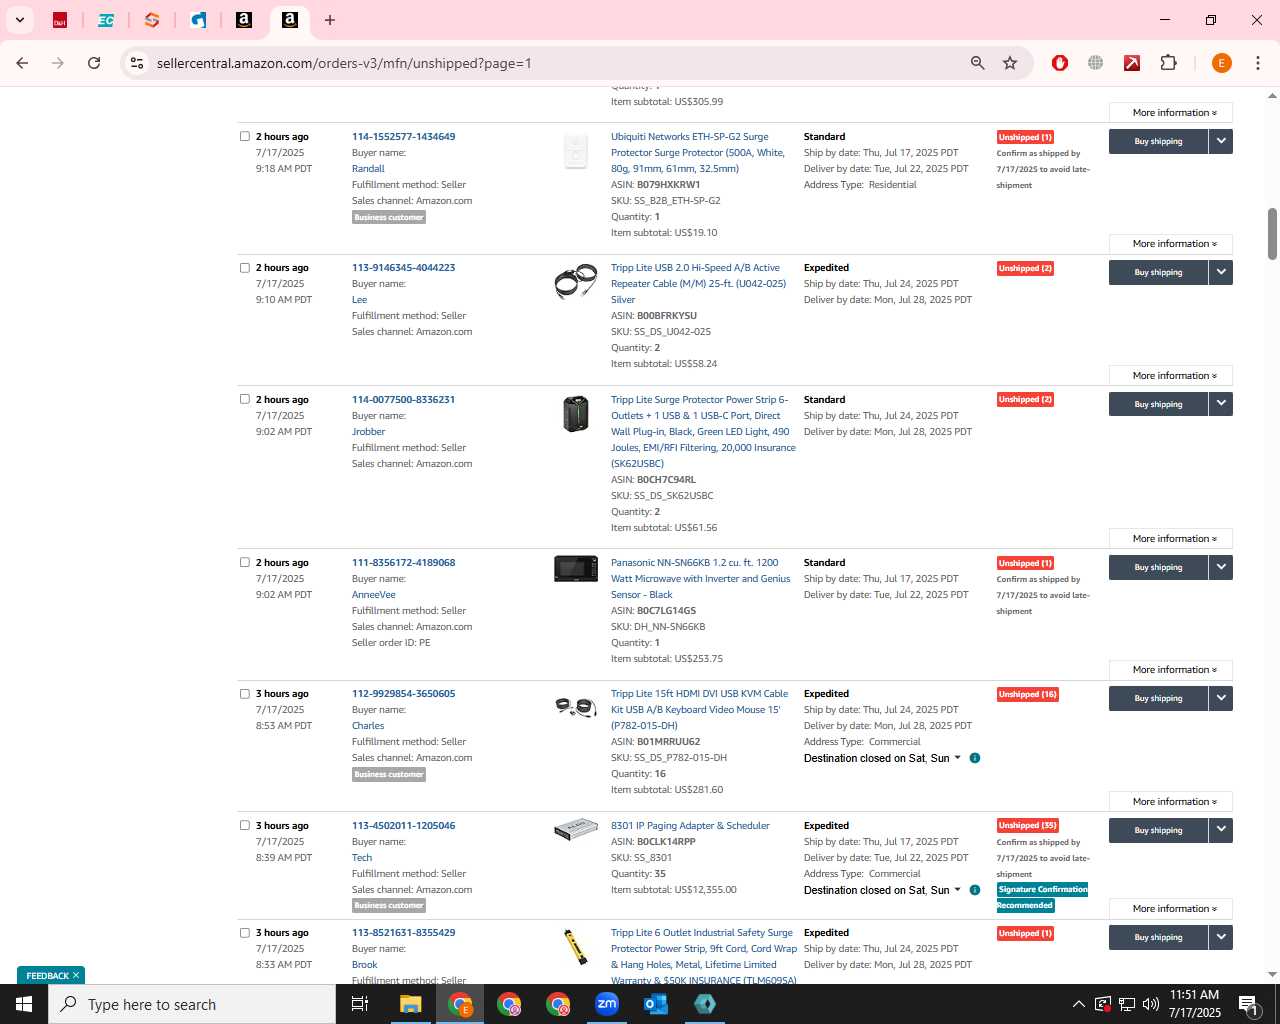
Task: Expand Destination closed on Sat, Sun for Charles order
Action: [882, 758]
